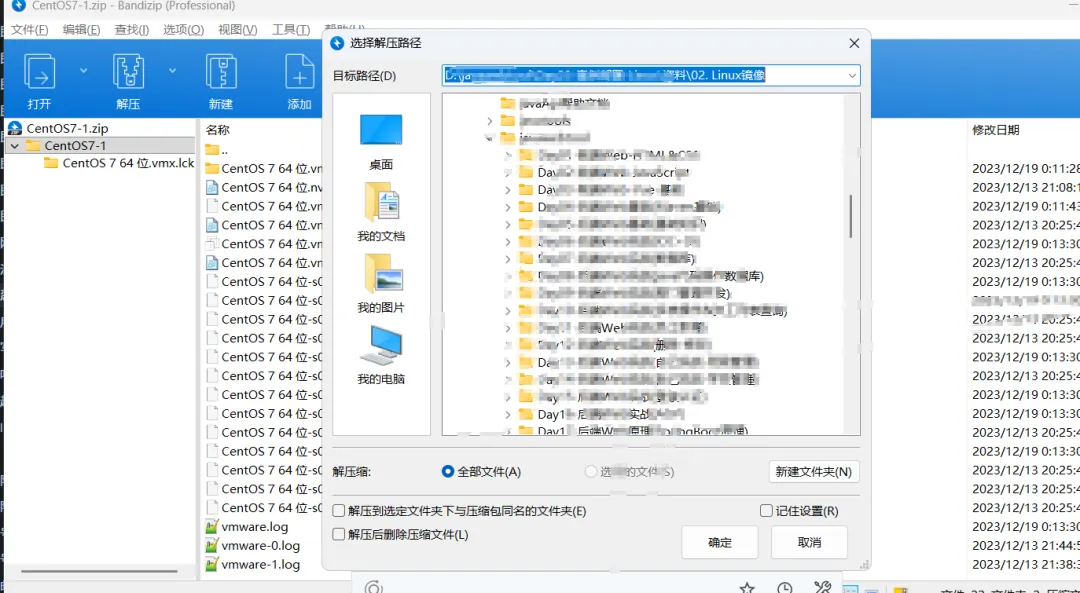
Task: Close the 选择解压路径 dialog
Action: point(854,43)
